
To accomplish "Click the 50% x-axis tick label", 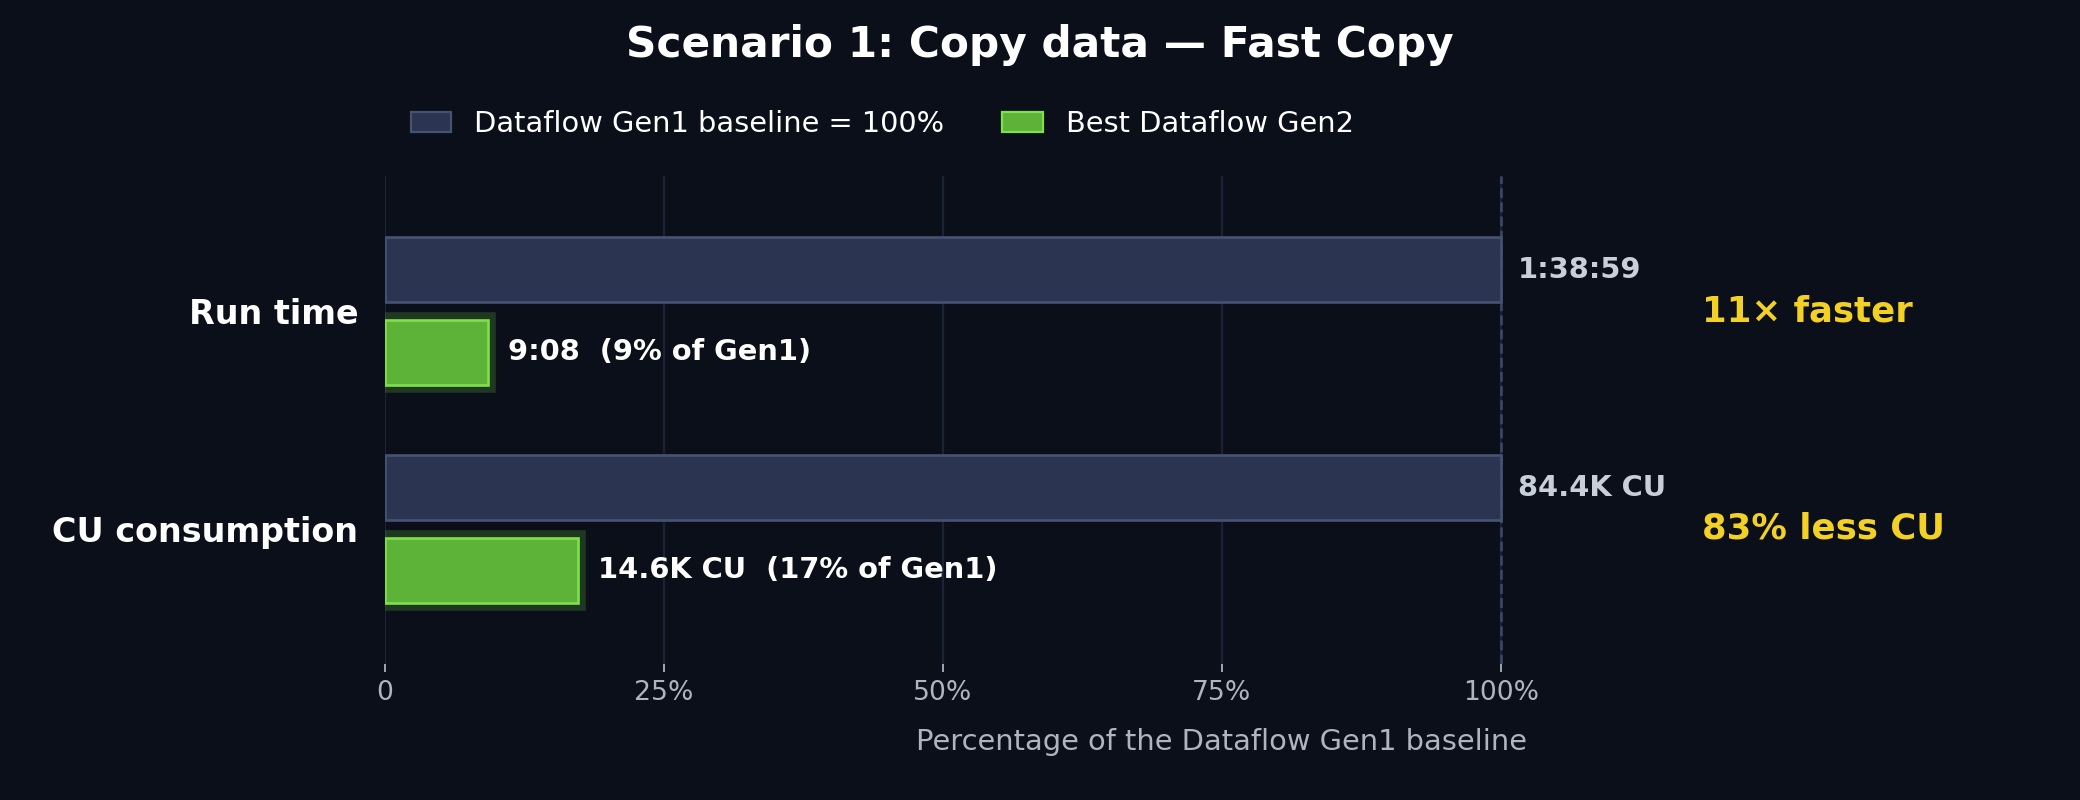I will [x=942, y=691].
